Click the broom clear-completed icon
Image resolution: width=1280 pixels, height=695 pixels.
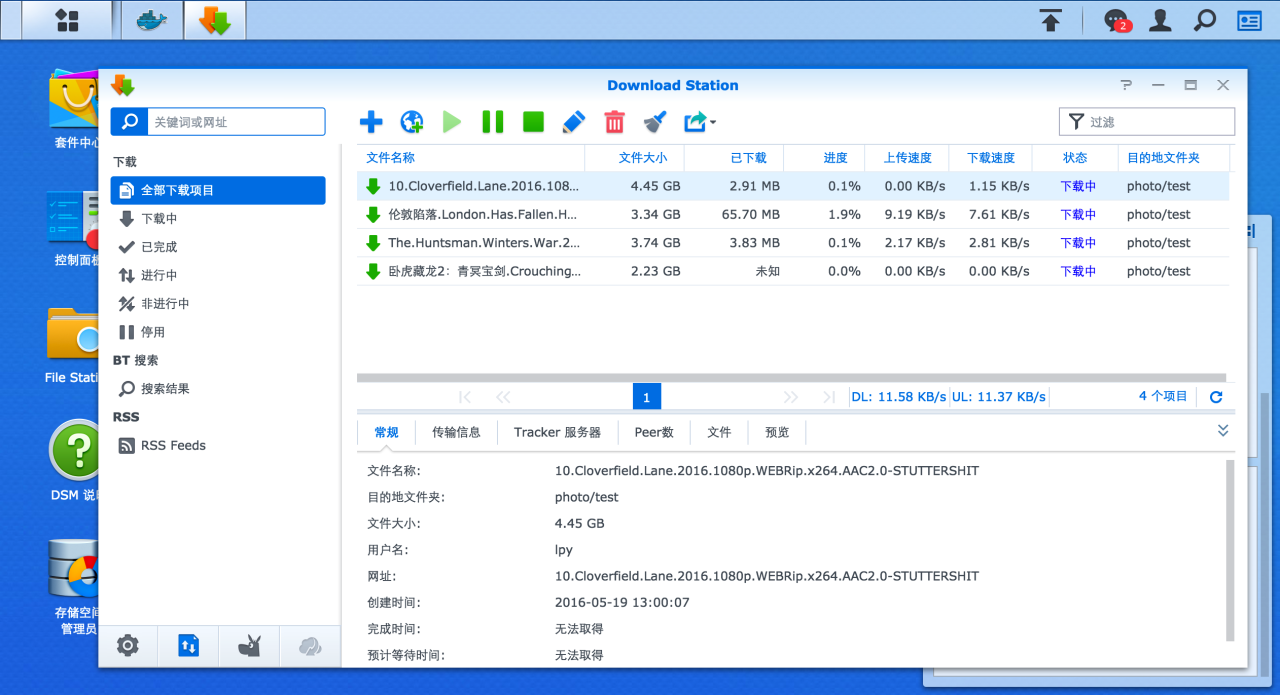coord(655,122)
